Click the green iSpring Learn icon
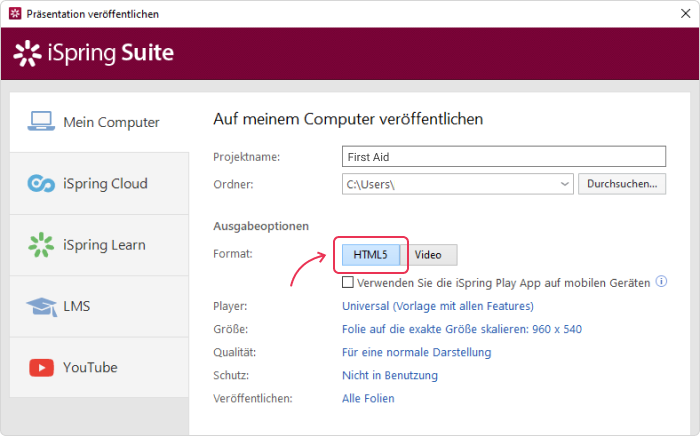Screen dimensions: 700x436 [41, 245]
